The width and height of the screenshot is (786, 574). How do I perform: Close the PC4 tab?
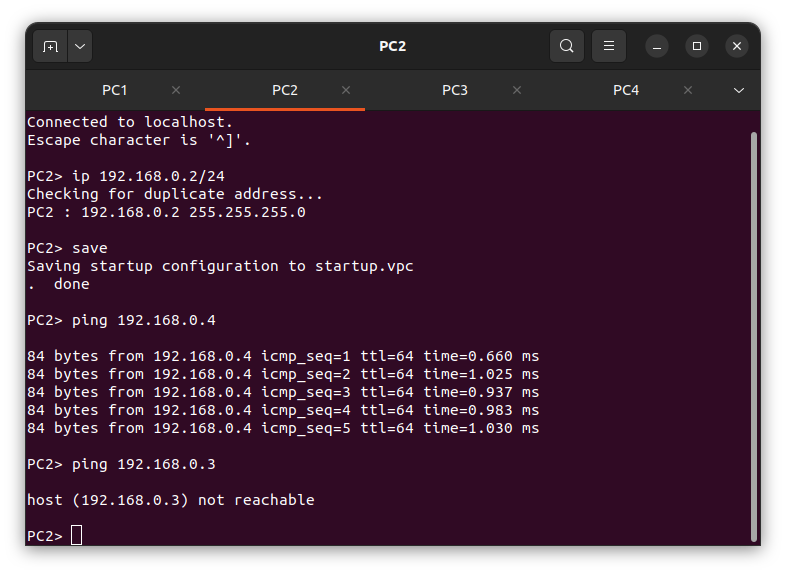pos(688,90)
